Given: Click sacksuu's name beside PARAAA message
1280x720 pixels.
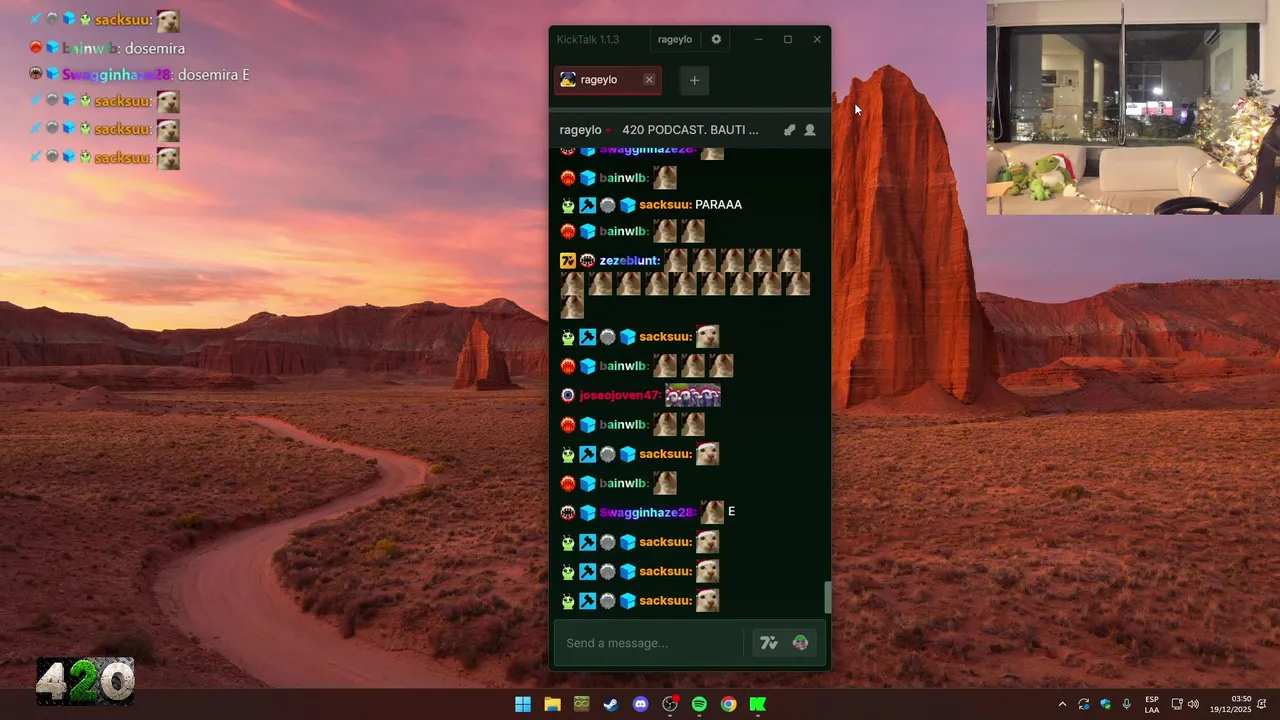Looking at the screenshot, I should (665, 205).
